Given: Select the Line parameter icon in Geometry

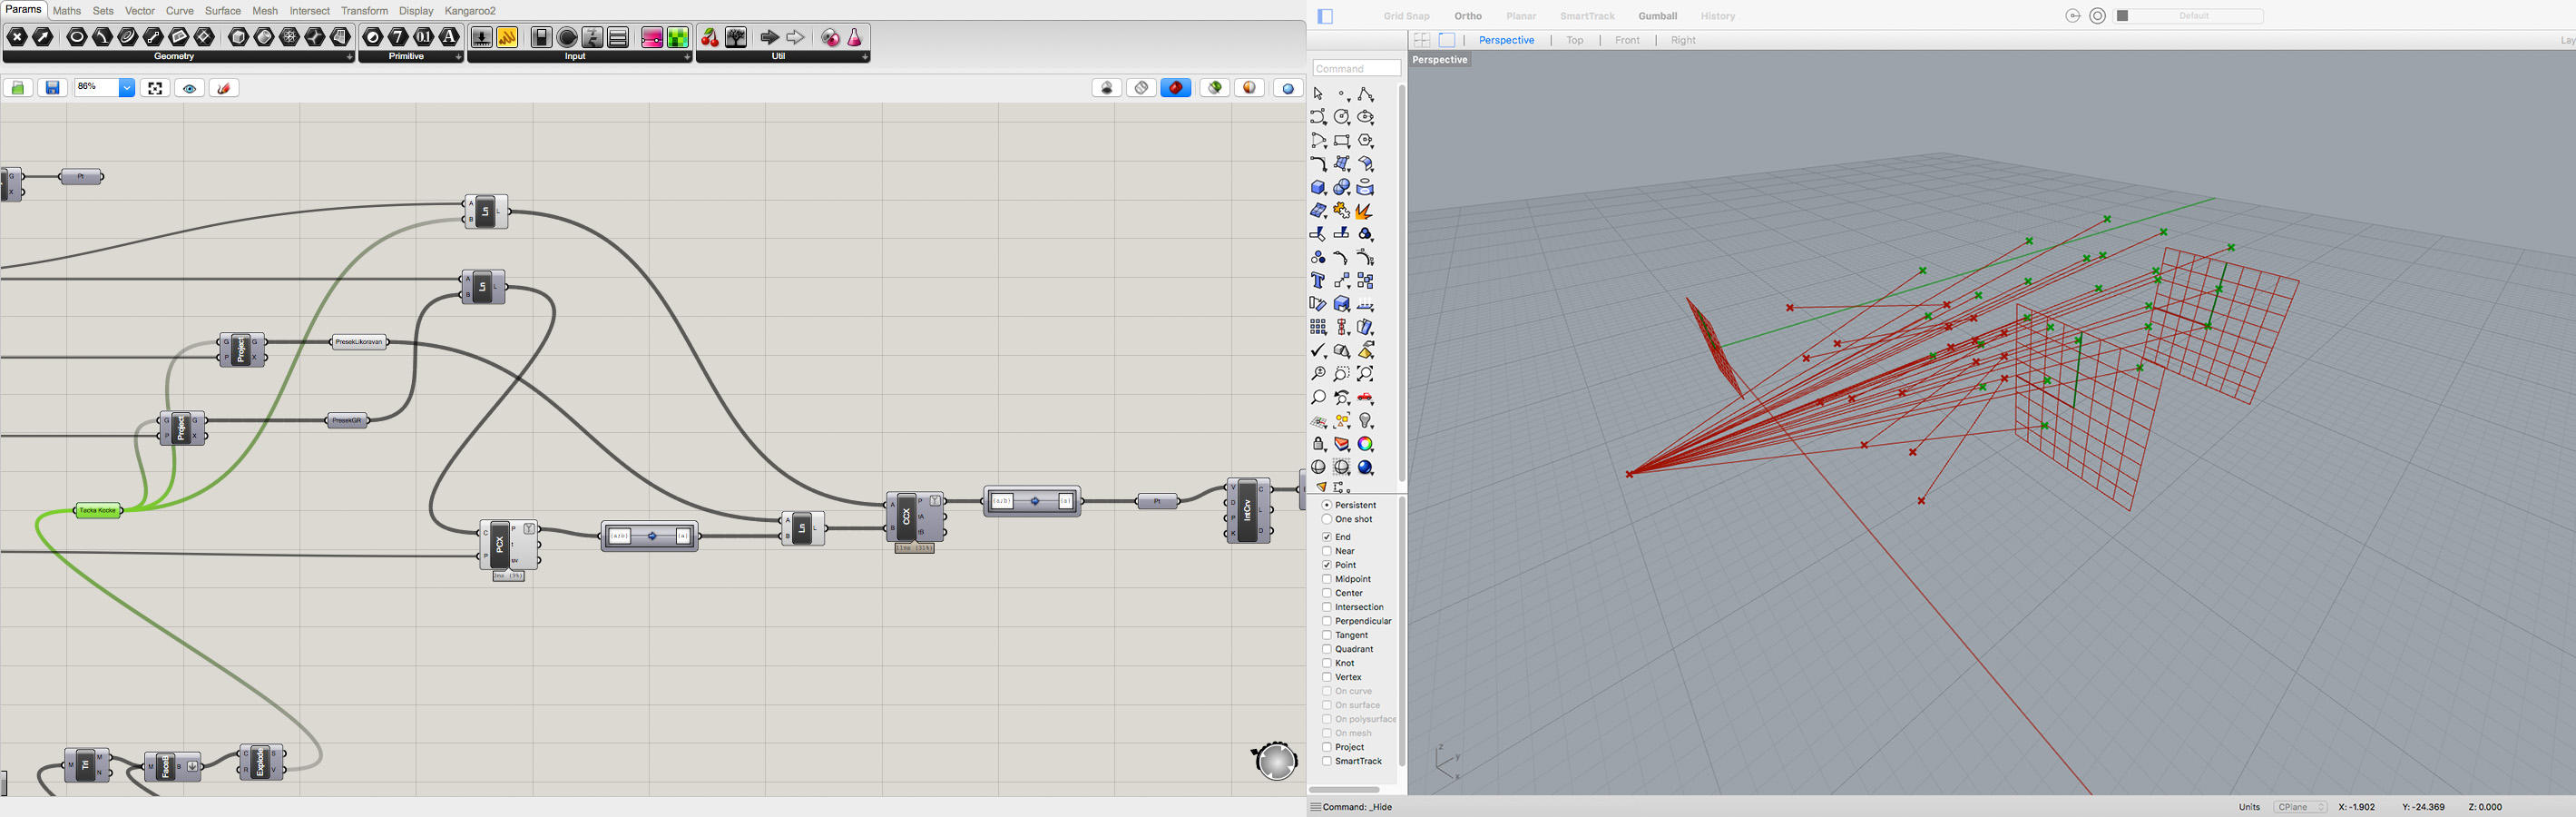Looking at the screenshot, I should [x=153, y=37].
